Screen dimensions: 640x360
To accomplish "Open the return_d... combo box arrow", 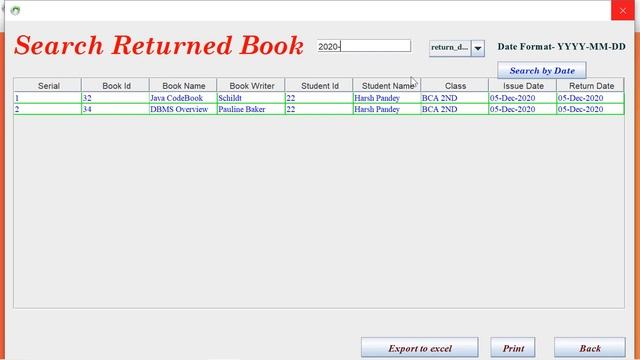I will pos(478,48).
